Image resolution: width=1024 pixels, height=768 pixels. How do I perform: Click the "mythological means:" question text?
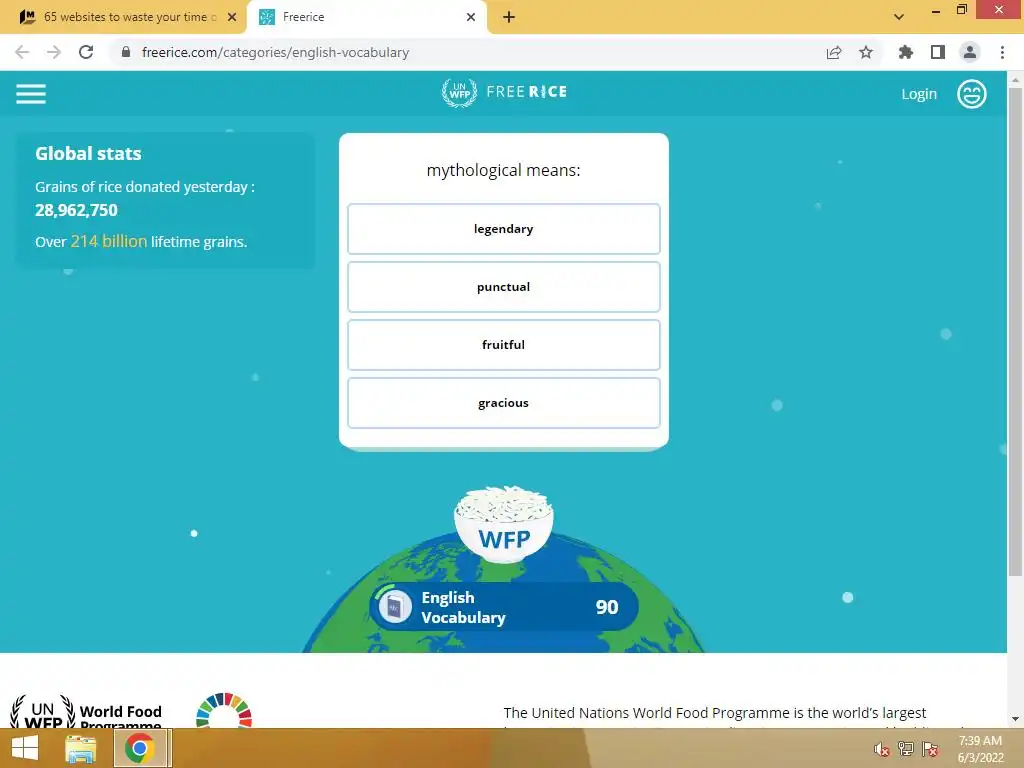coord(504,170)
